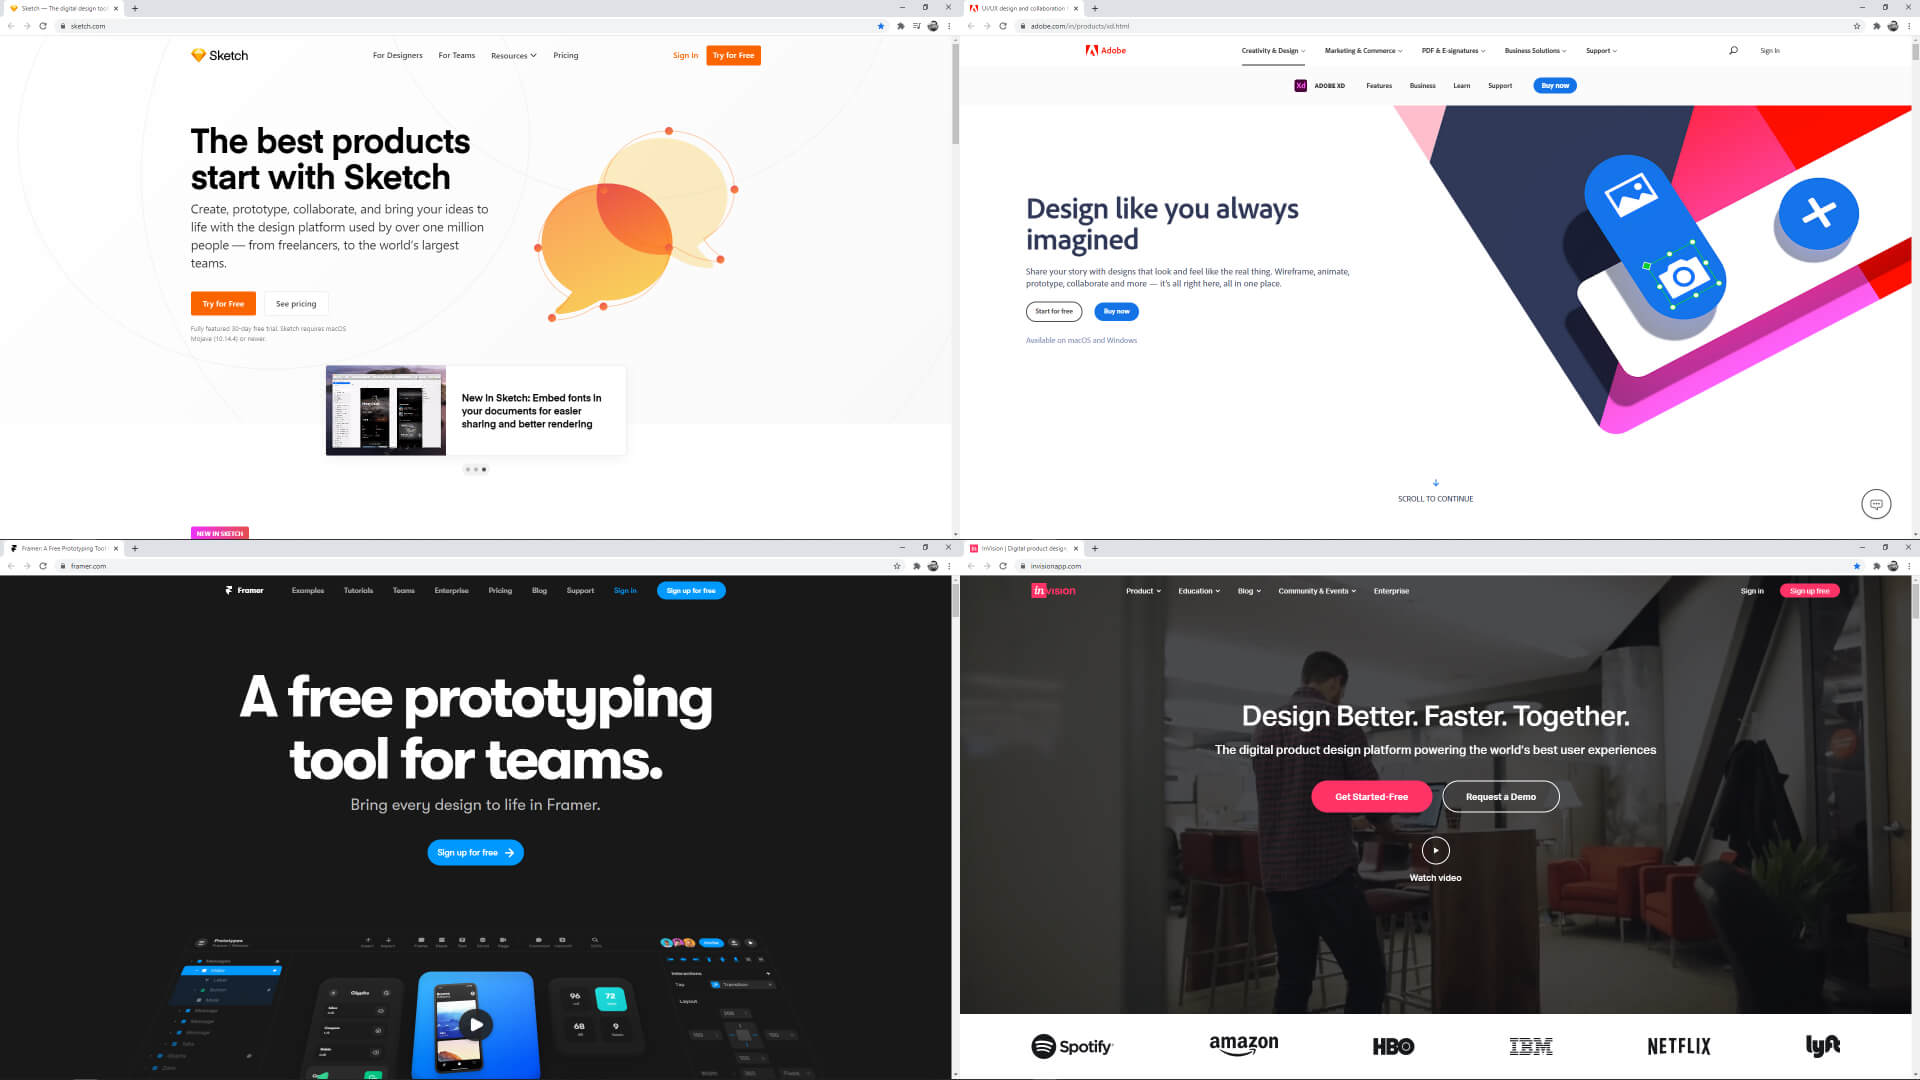Click See pricing link in Sketch hero
Image resolution: width=1920 pixels, height=1080 pixels.
[295, 303]
